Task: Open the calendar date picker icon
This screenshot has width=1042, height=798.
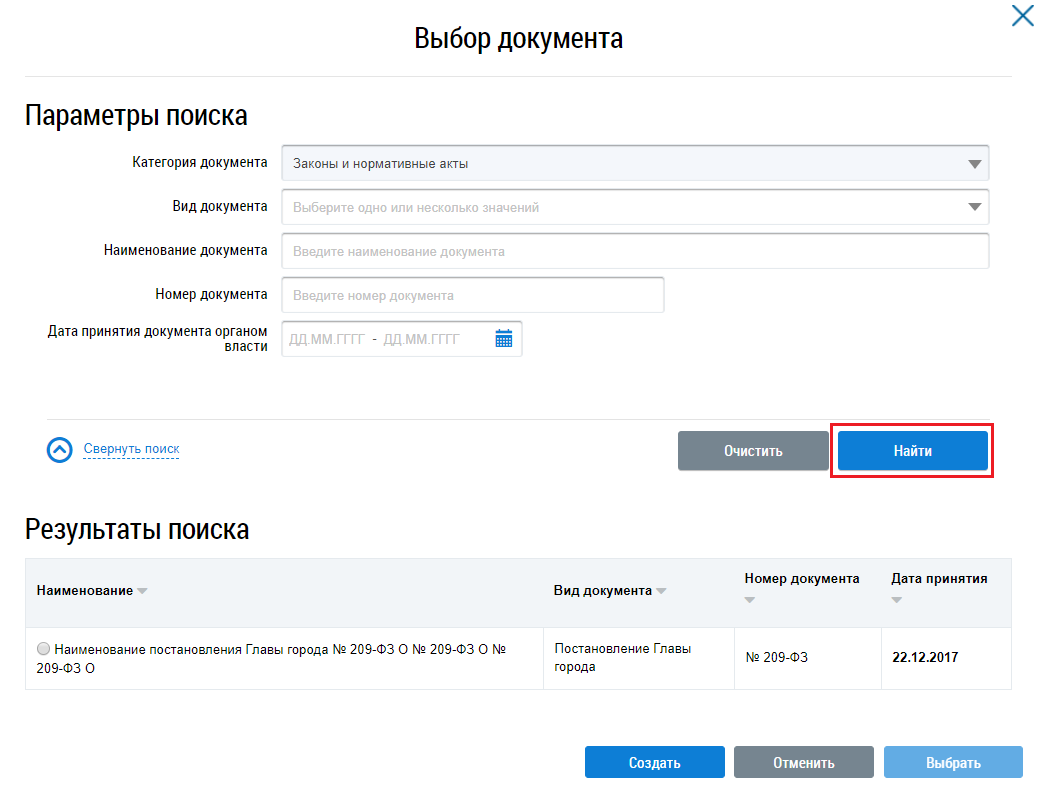Action: [503, 339]
